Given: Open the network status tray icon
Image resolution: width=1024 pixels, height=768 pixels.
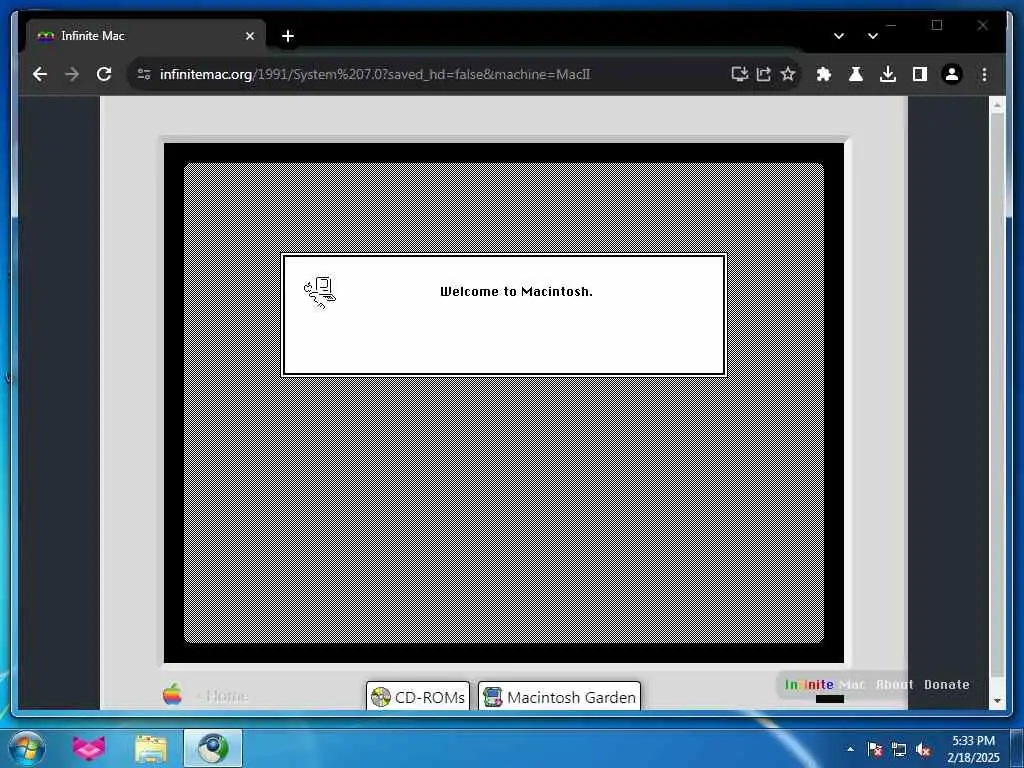Looking at the screenshot, I should click(x=899, y=749).
